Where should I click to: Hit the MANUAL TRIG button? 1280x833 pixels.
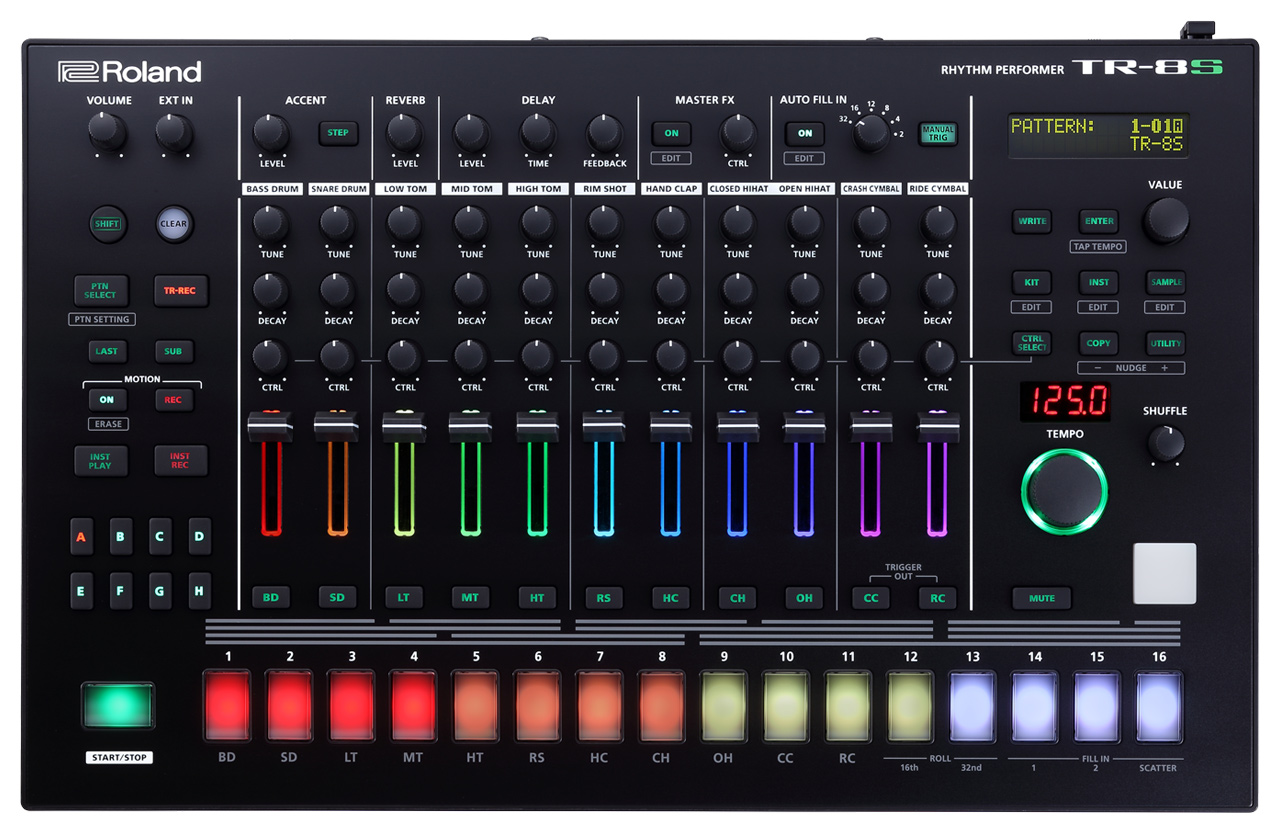tap(938, 133)
